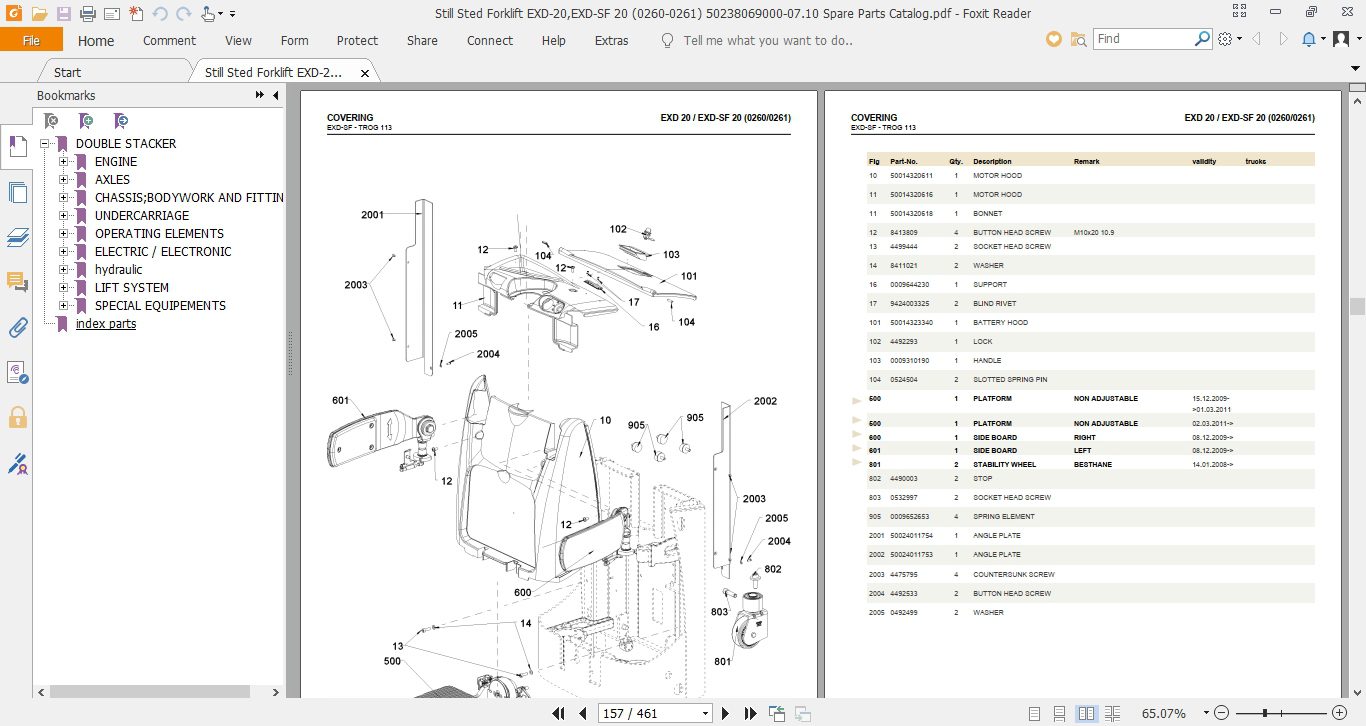Expand the CHASSIS;BODYWORK AND FITTINGS node
1366x726 pixels.
63,198
